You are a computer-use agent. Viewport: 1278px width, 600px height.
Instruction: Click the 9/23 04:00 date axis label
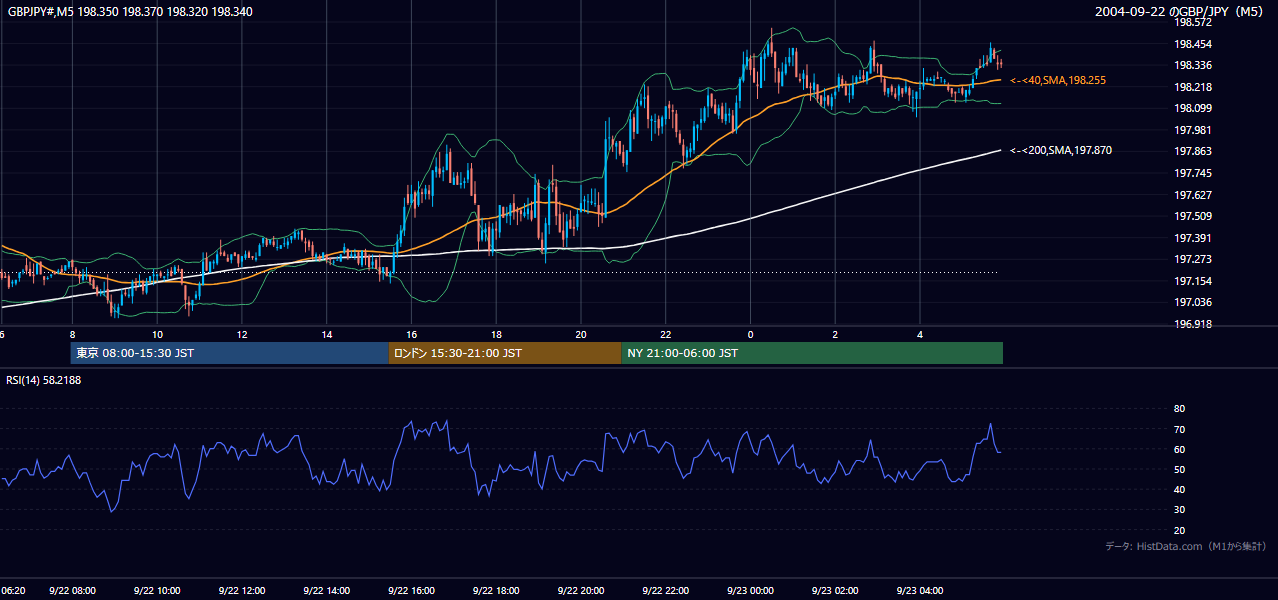pos(920,591)
